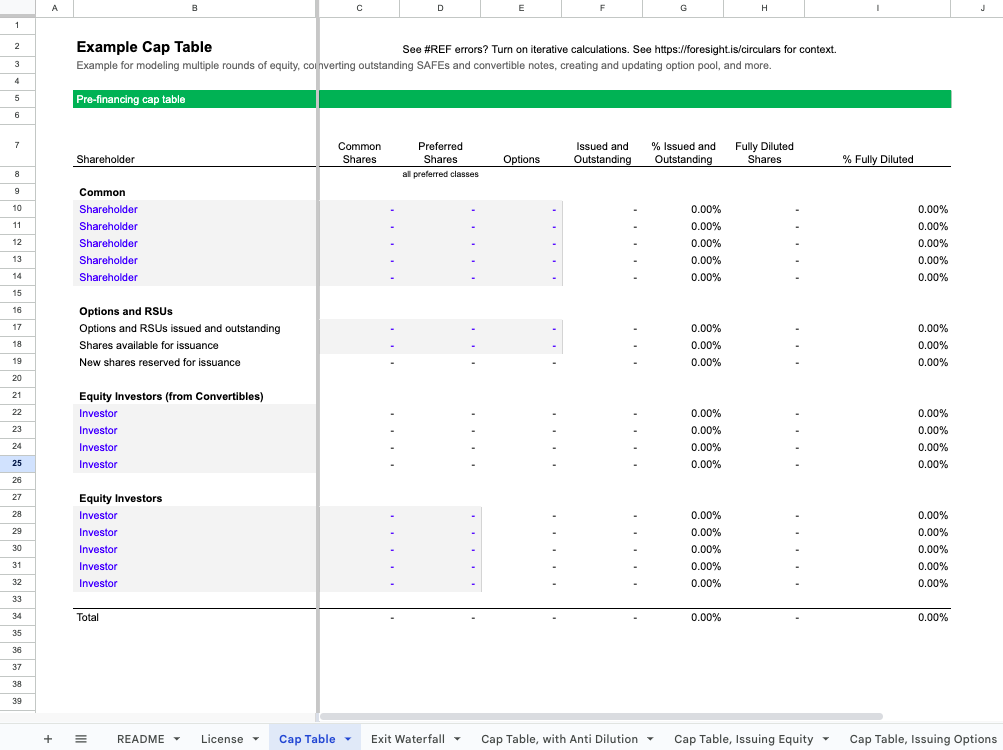
Task: Select row 10 % Issued and Outstanding value
Action: [x=706, y=209]
